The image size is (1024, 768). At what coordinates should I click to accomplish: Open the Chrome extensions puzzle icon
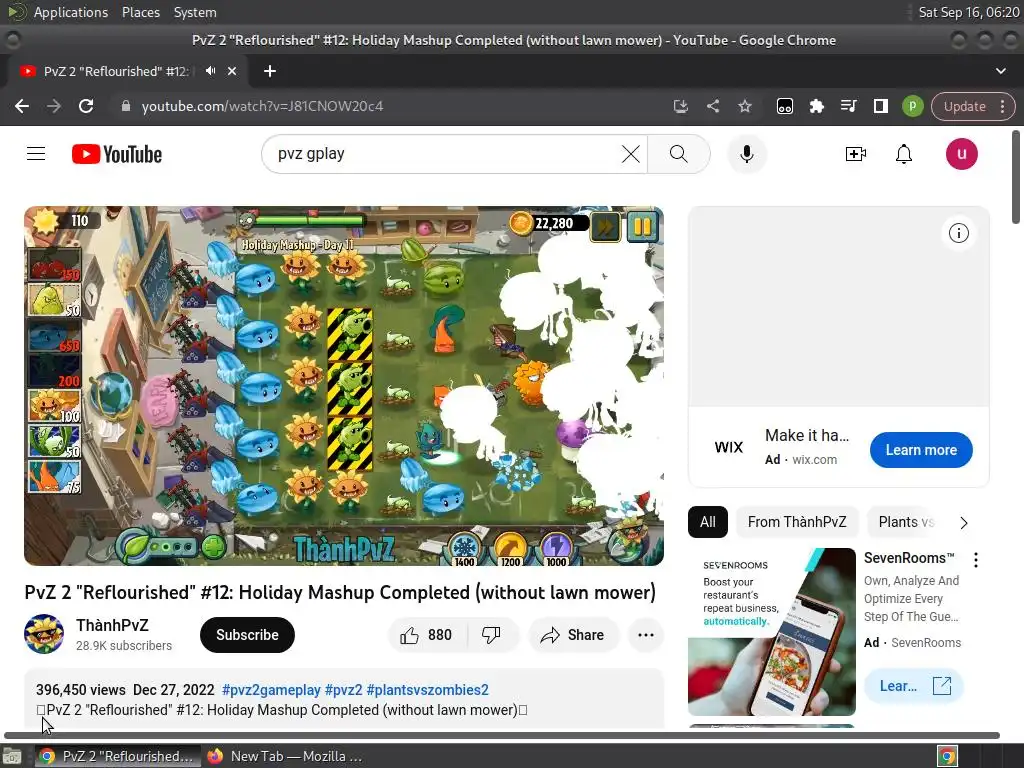[816, 106]
